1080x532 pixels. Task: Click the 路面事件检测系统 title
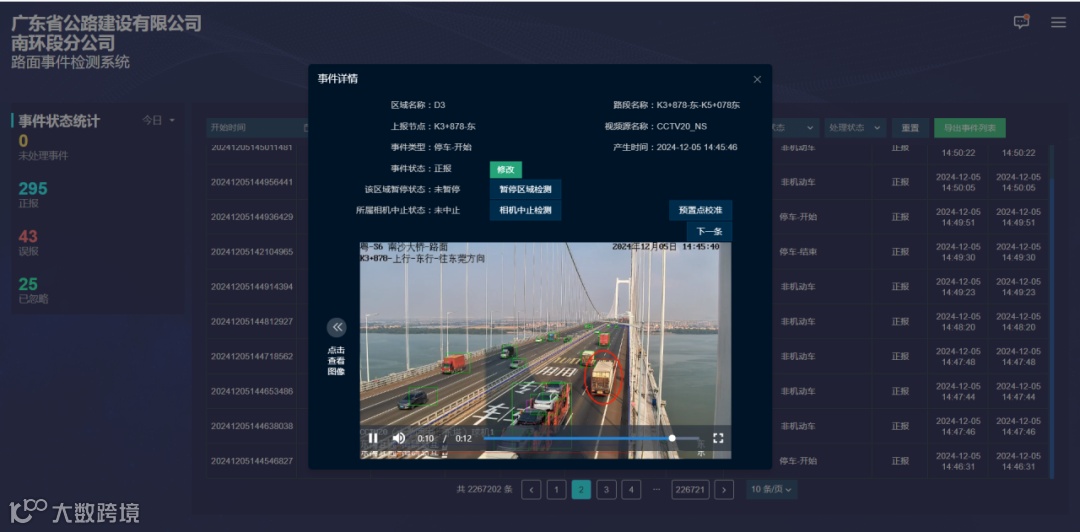pos(70,62)
